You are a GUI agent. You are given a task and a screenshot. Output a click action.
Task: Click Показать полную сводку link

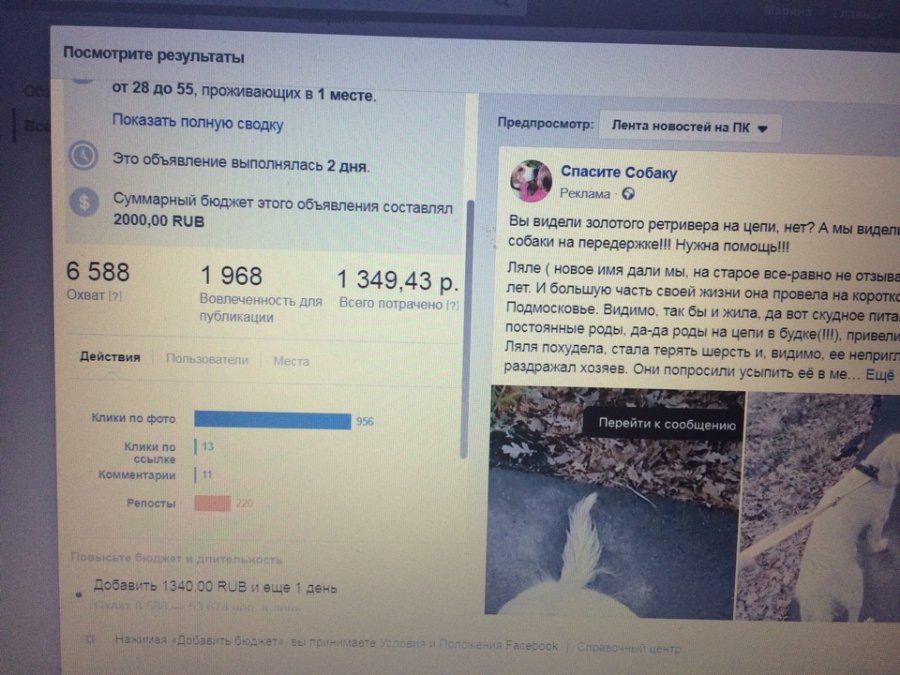pyautogui.click(x=198, y=122)
